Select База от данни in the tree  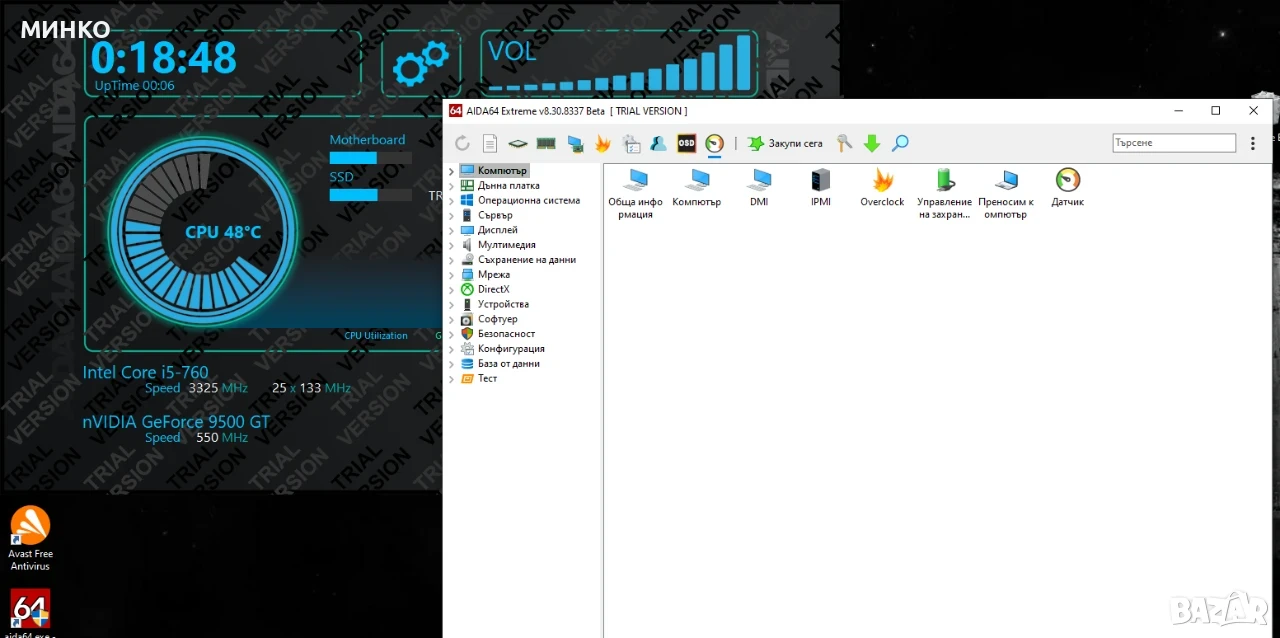coord(509,363)
